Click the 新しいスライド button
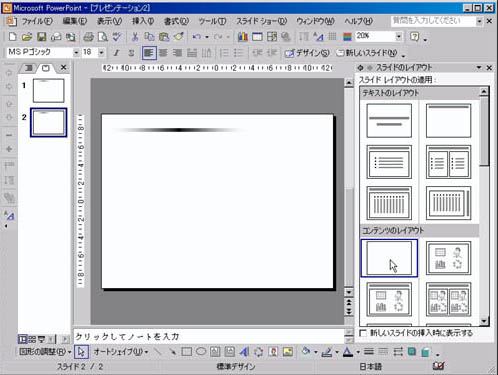Viewport: 498px width, 375px height. click(x=366, y=53)
